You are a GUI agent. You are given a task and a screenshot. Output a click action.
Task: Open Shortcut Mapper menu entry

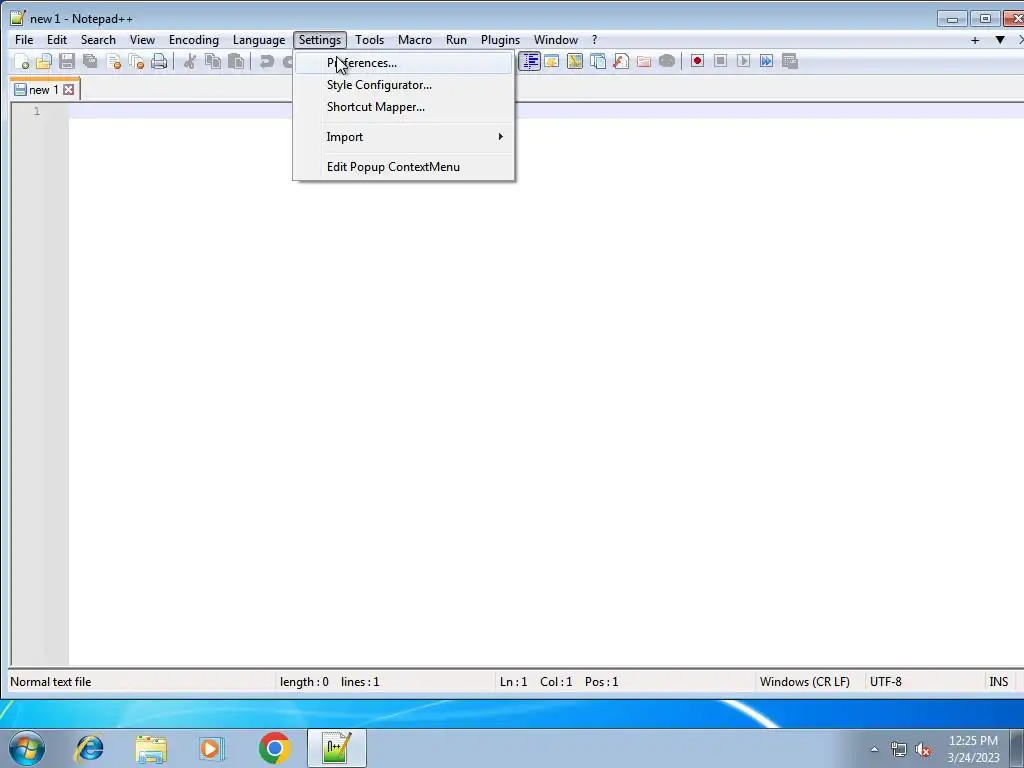(x=404, y=107)
